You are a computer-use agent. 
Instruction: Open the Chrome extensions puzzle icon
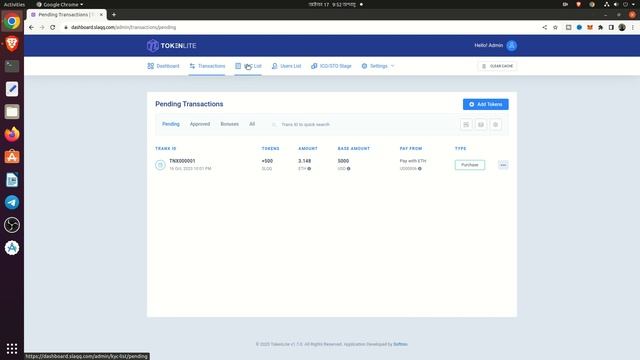coord(600,27)
